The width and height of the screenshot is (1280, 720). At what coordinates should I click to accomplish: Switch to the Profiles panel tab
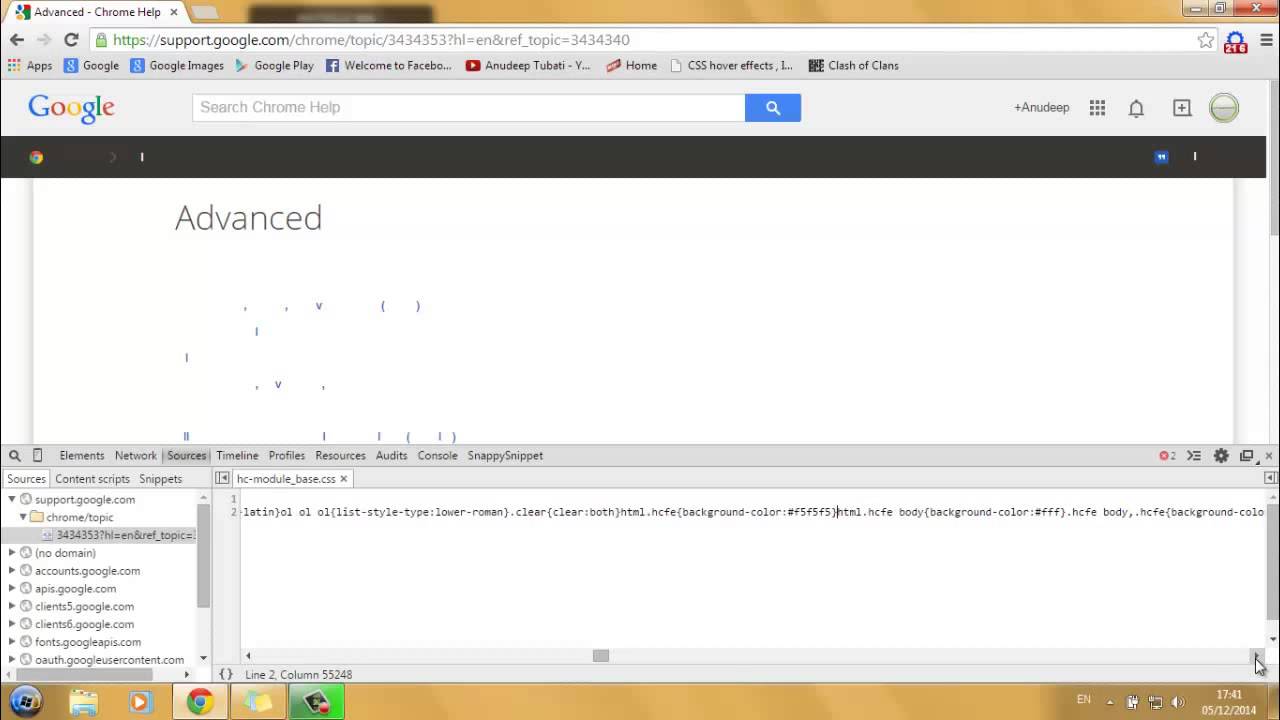287,456
